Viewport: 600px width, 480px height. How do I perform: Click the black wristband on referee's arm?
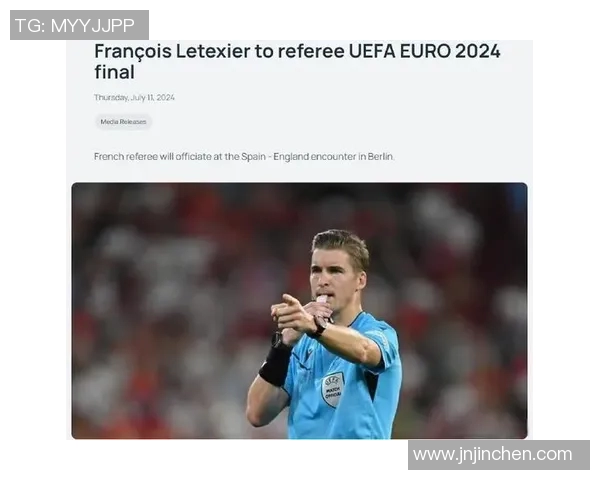click(x=275, y=362)
